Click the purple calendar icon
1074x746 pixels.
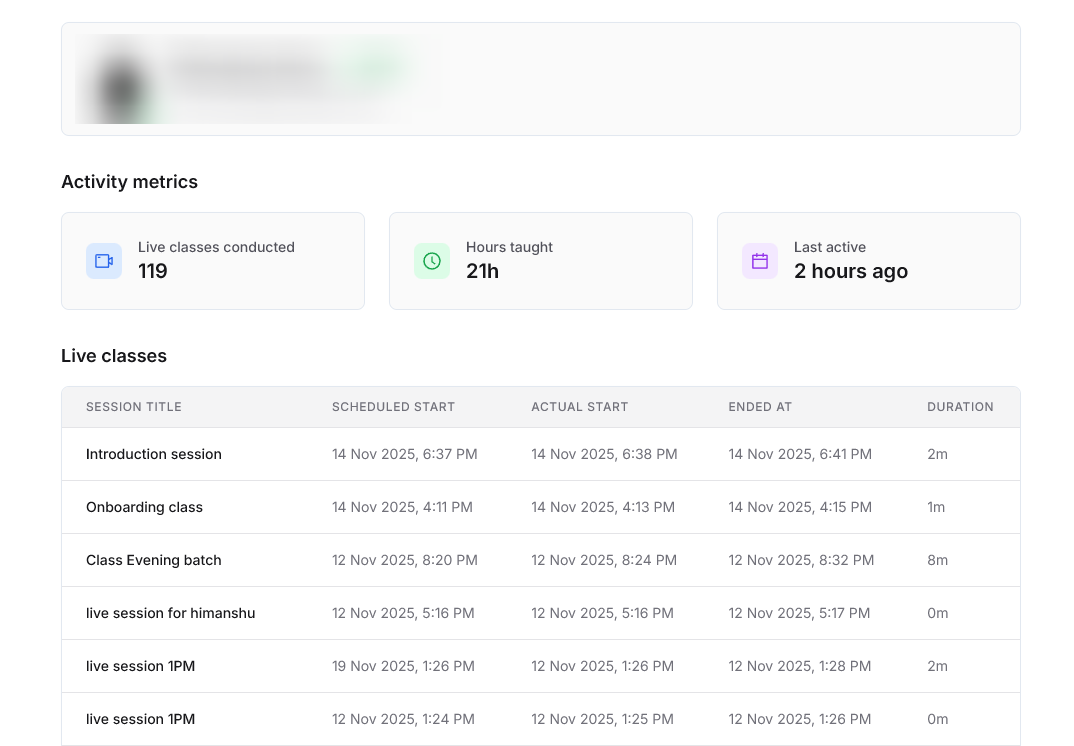pos(760,261)
